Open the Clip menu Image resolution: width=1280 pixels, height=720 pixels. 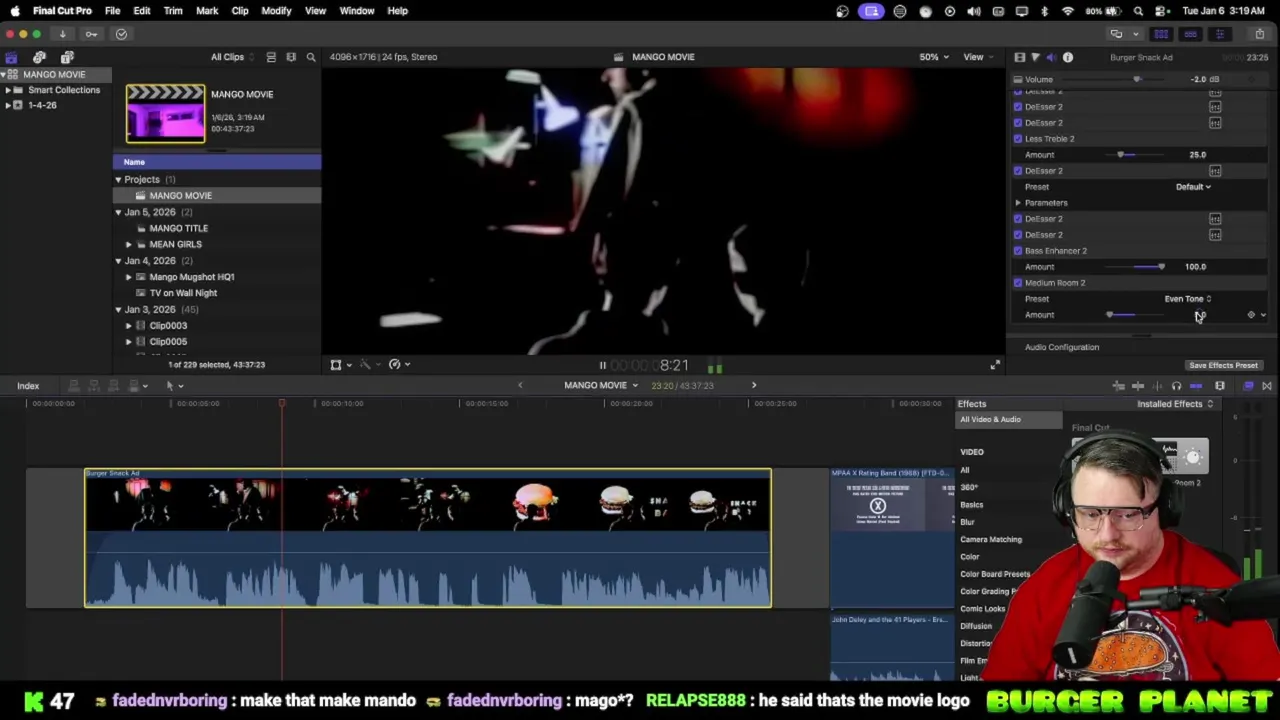tap(240, 11)
